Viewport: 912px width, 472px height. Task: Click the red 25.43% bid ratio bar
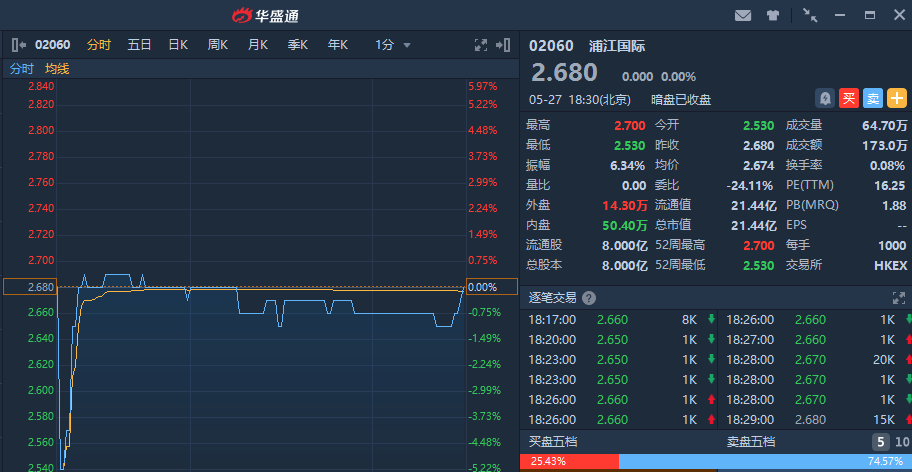(x=569, y=462)
